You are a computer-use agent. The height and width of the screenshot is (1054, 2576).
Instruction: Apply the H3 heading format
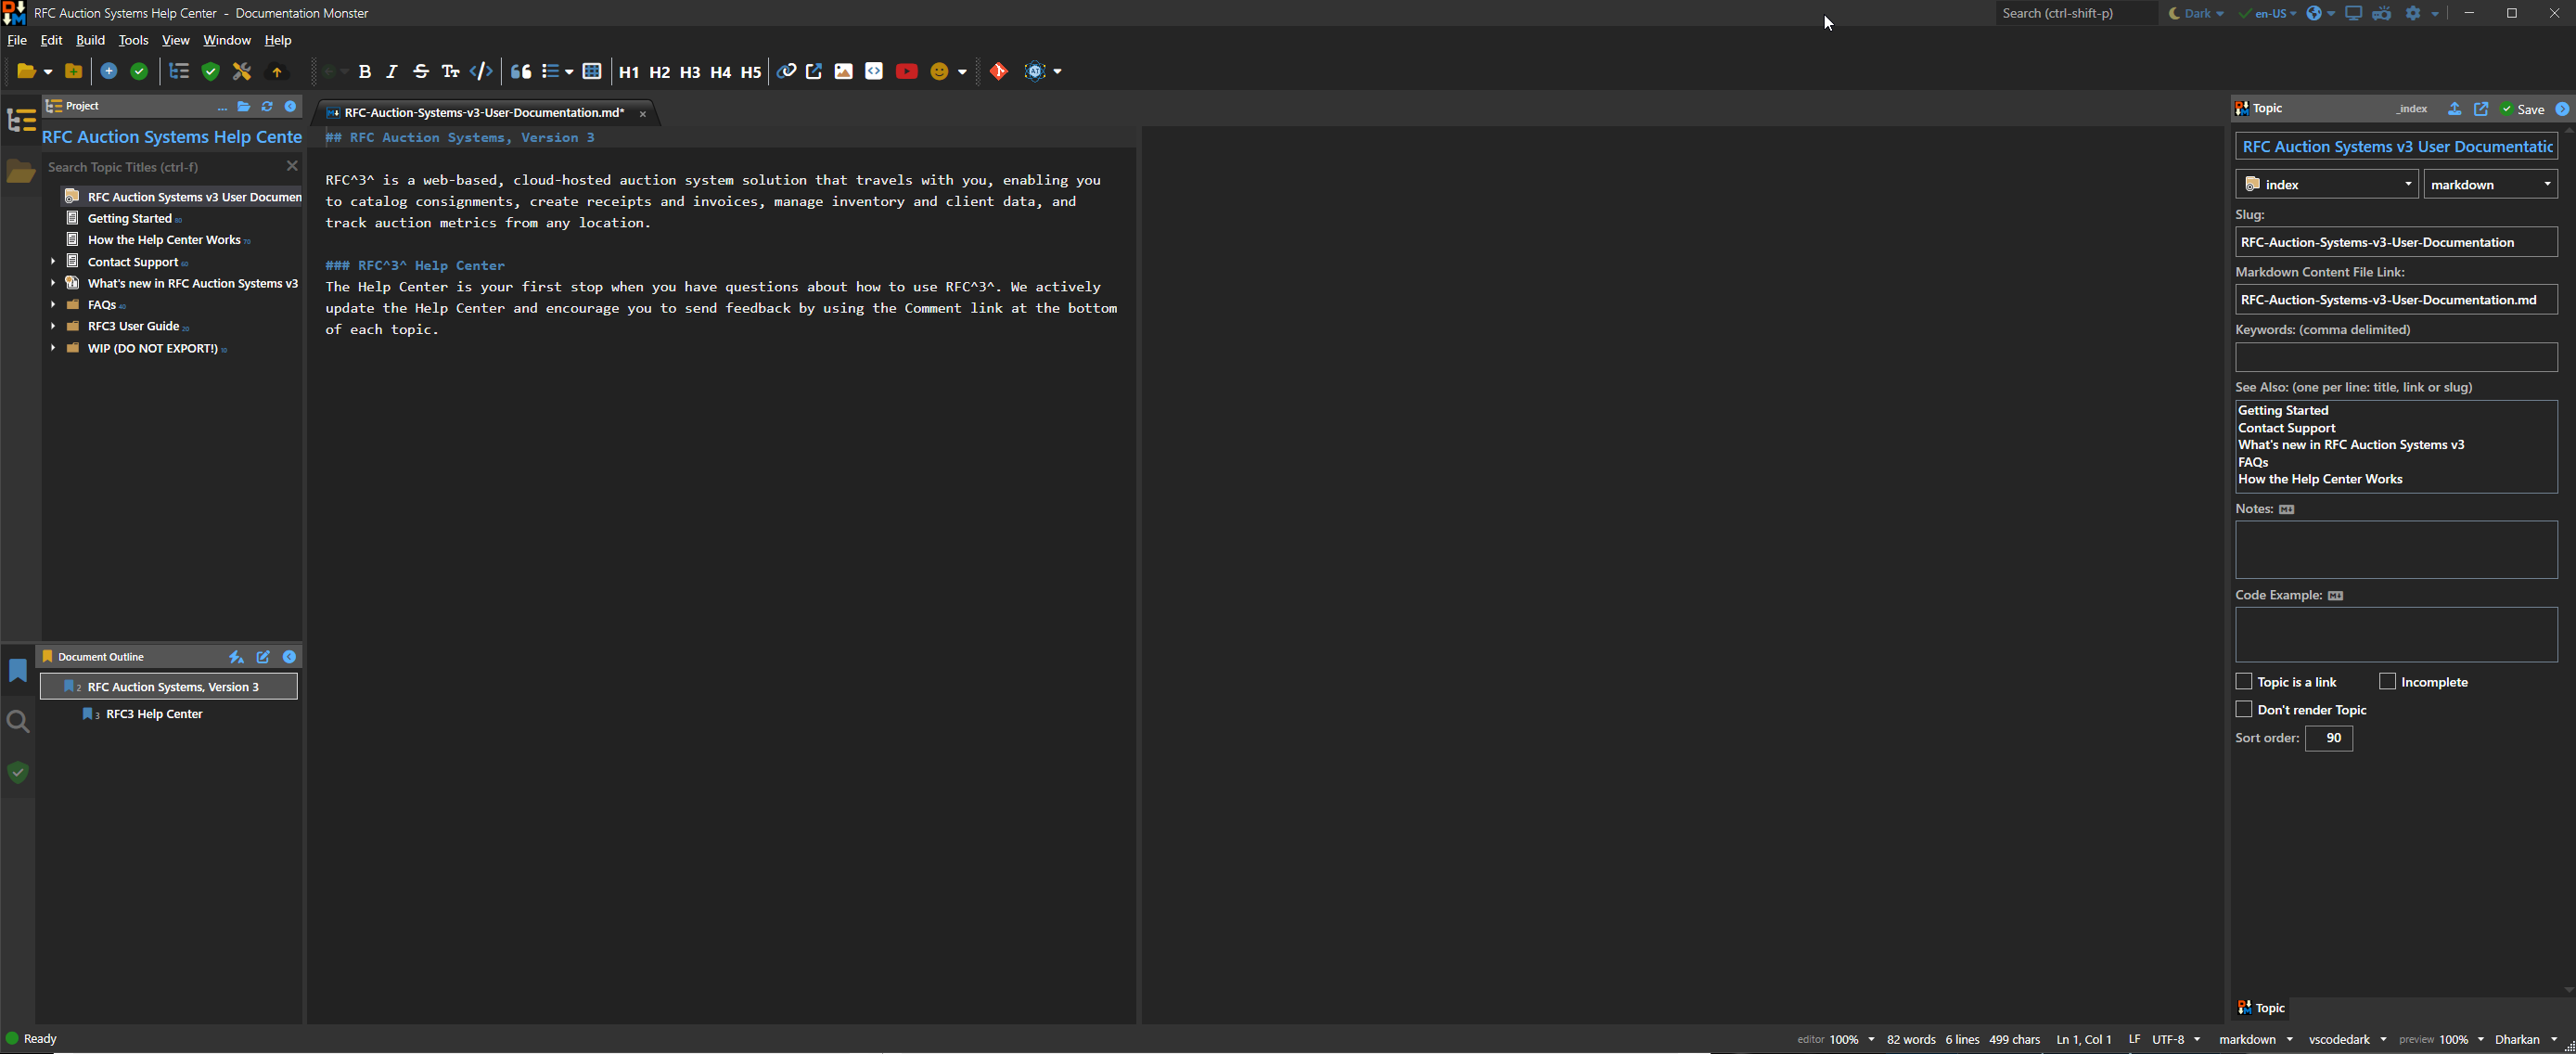click(x=689, y=72)
